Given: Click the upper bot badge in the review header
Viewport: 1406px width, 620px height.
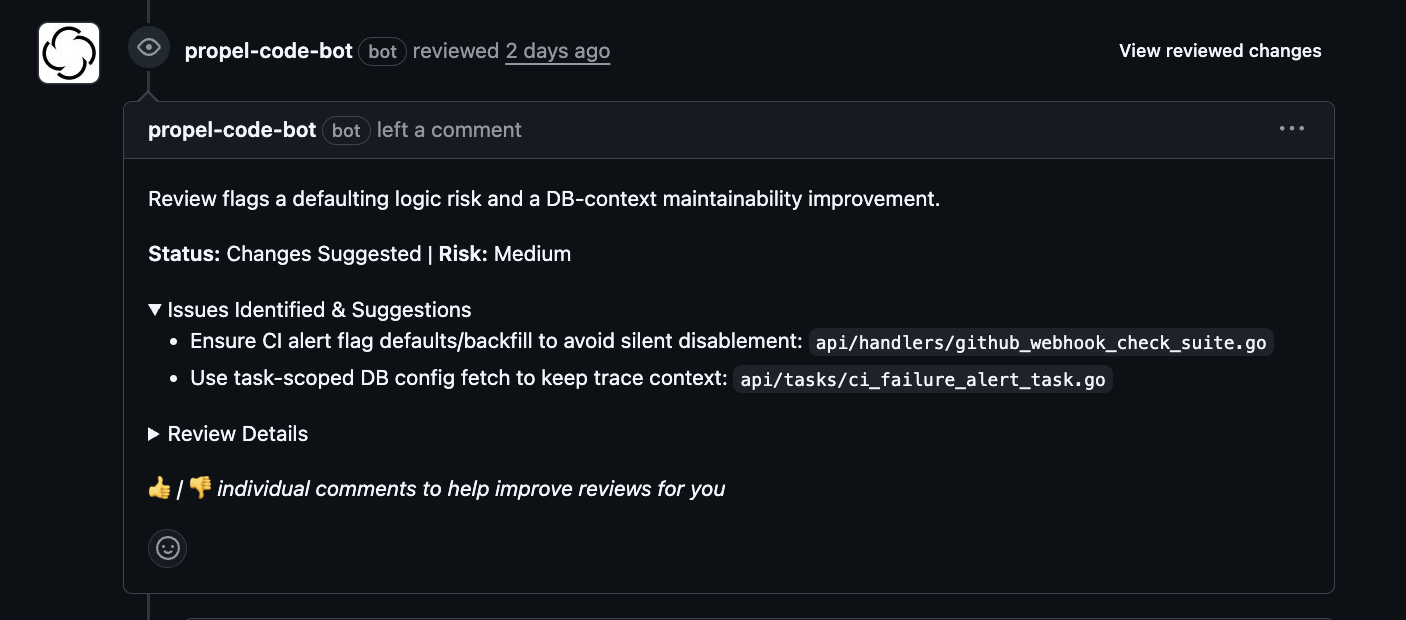Looking at the screenshot, I should click(382, 51).
